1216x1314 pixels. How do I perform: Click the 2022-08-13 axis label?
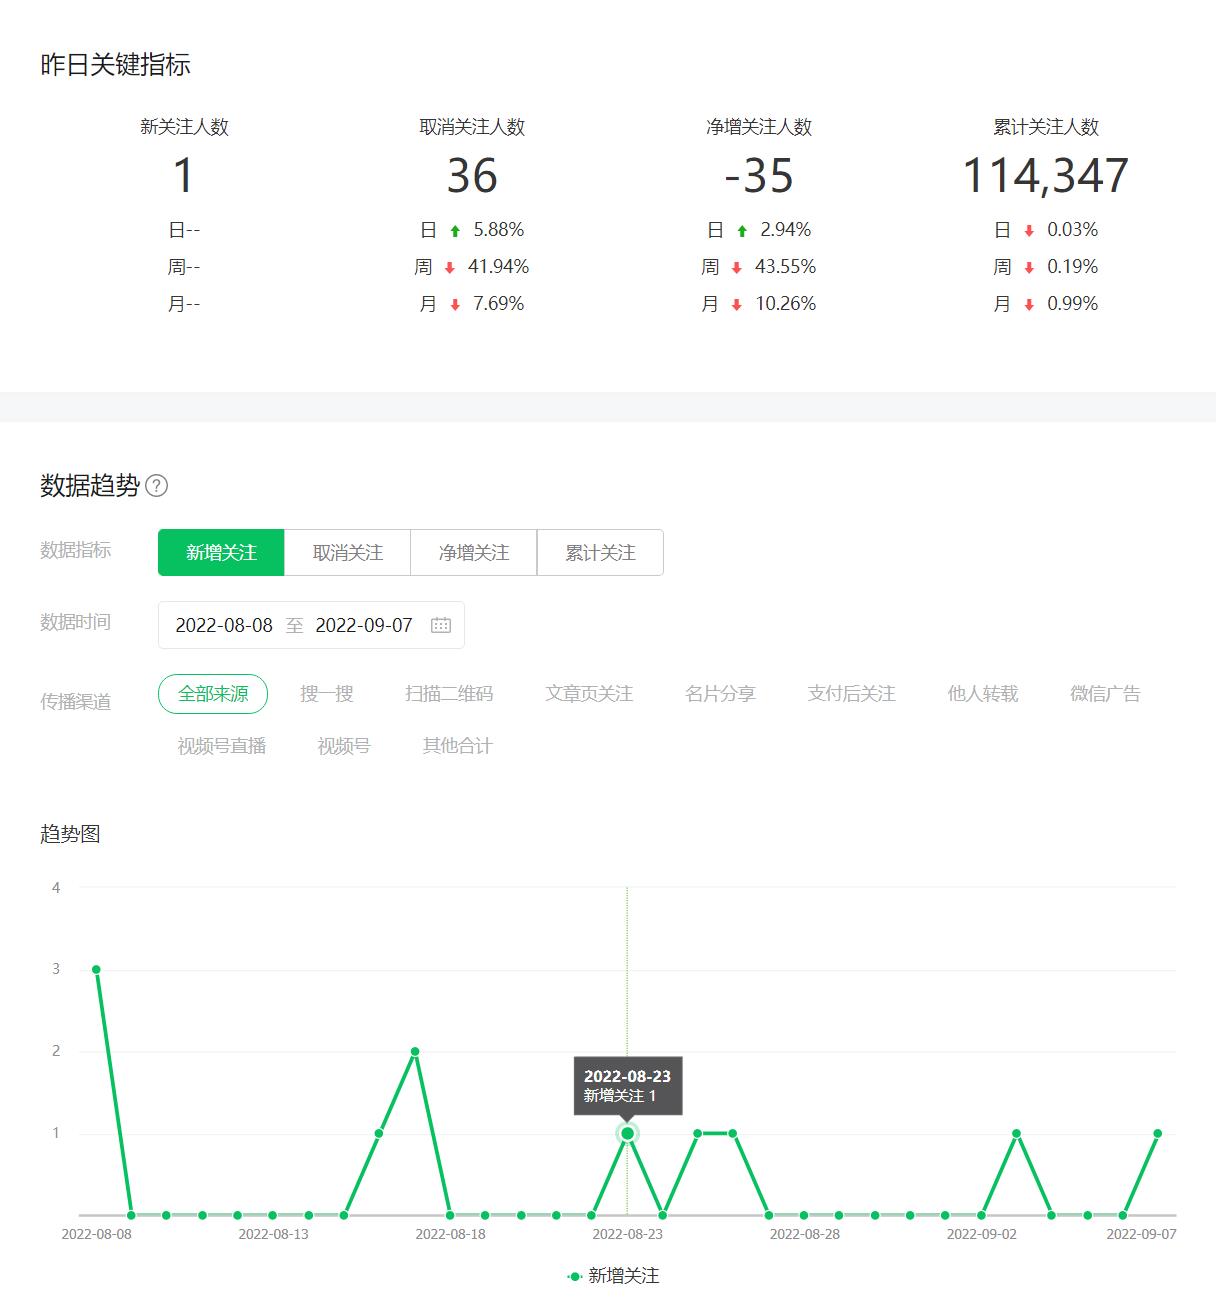point(273,1234)
